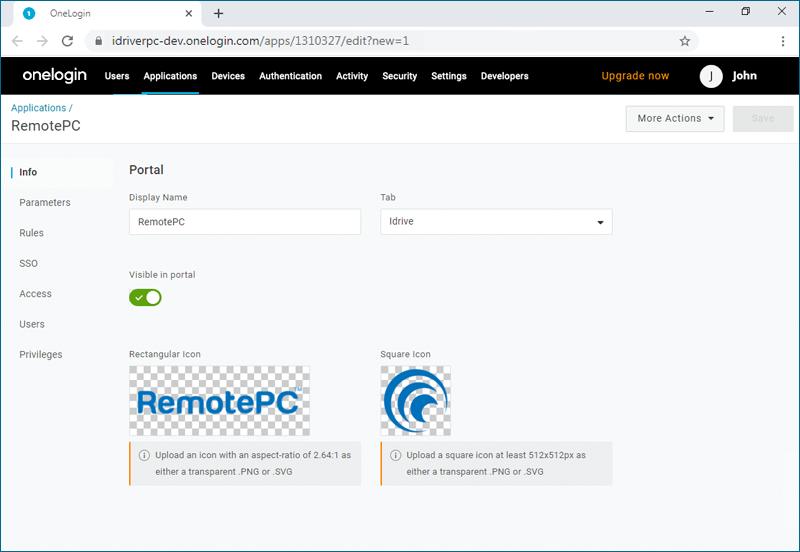Click the Save button
The height and width of the screenshot is (552, 800).
pos(762,118)
